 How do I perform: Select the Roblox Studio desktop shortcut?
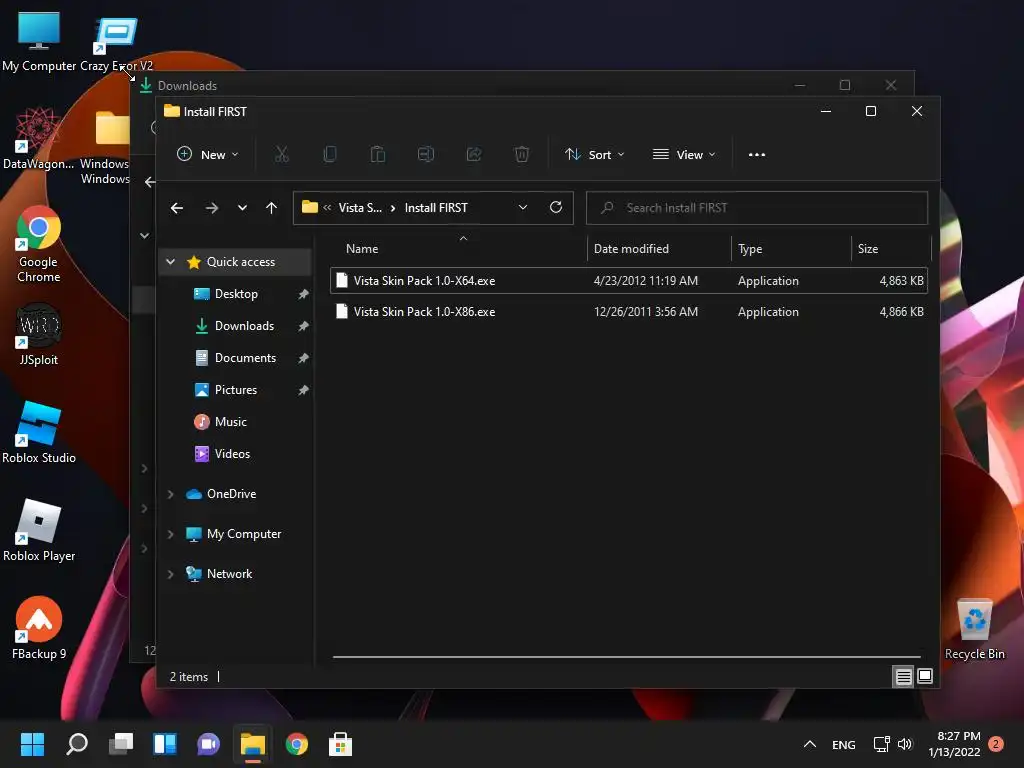pos(39,432)
